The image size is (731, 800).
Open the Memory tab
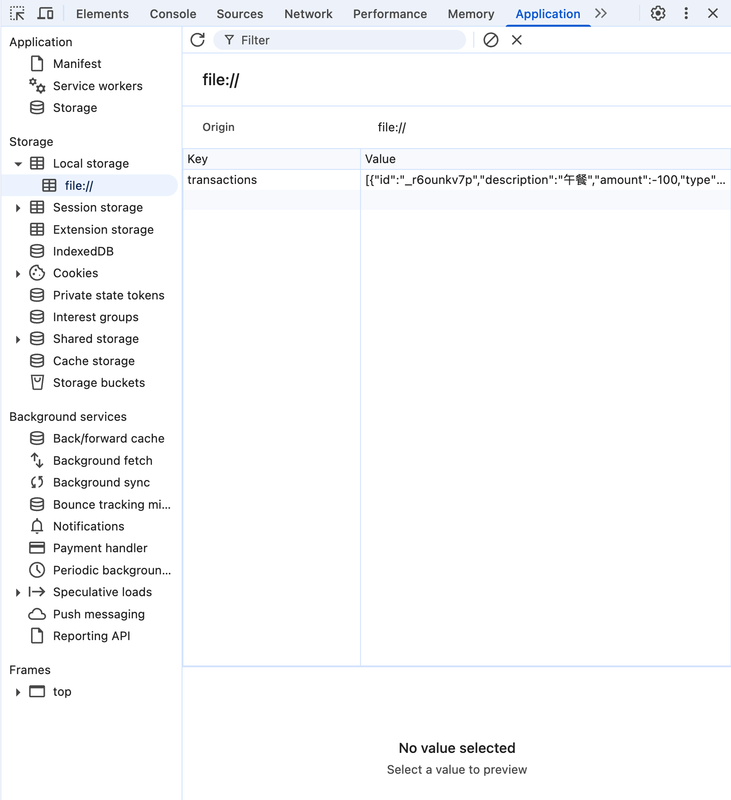coord(471,14)
